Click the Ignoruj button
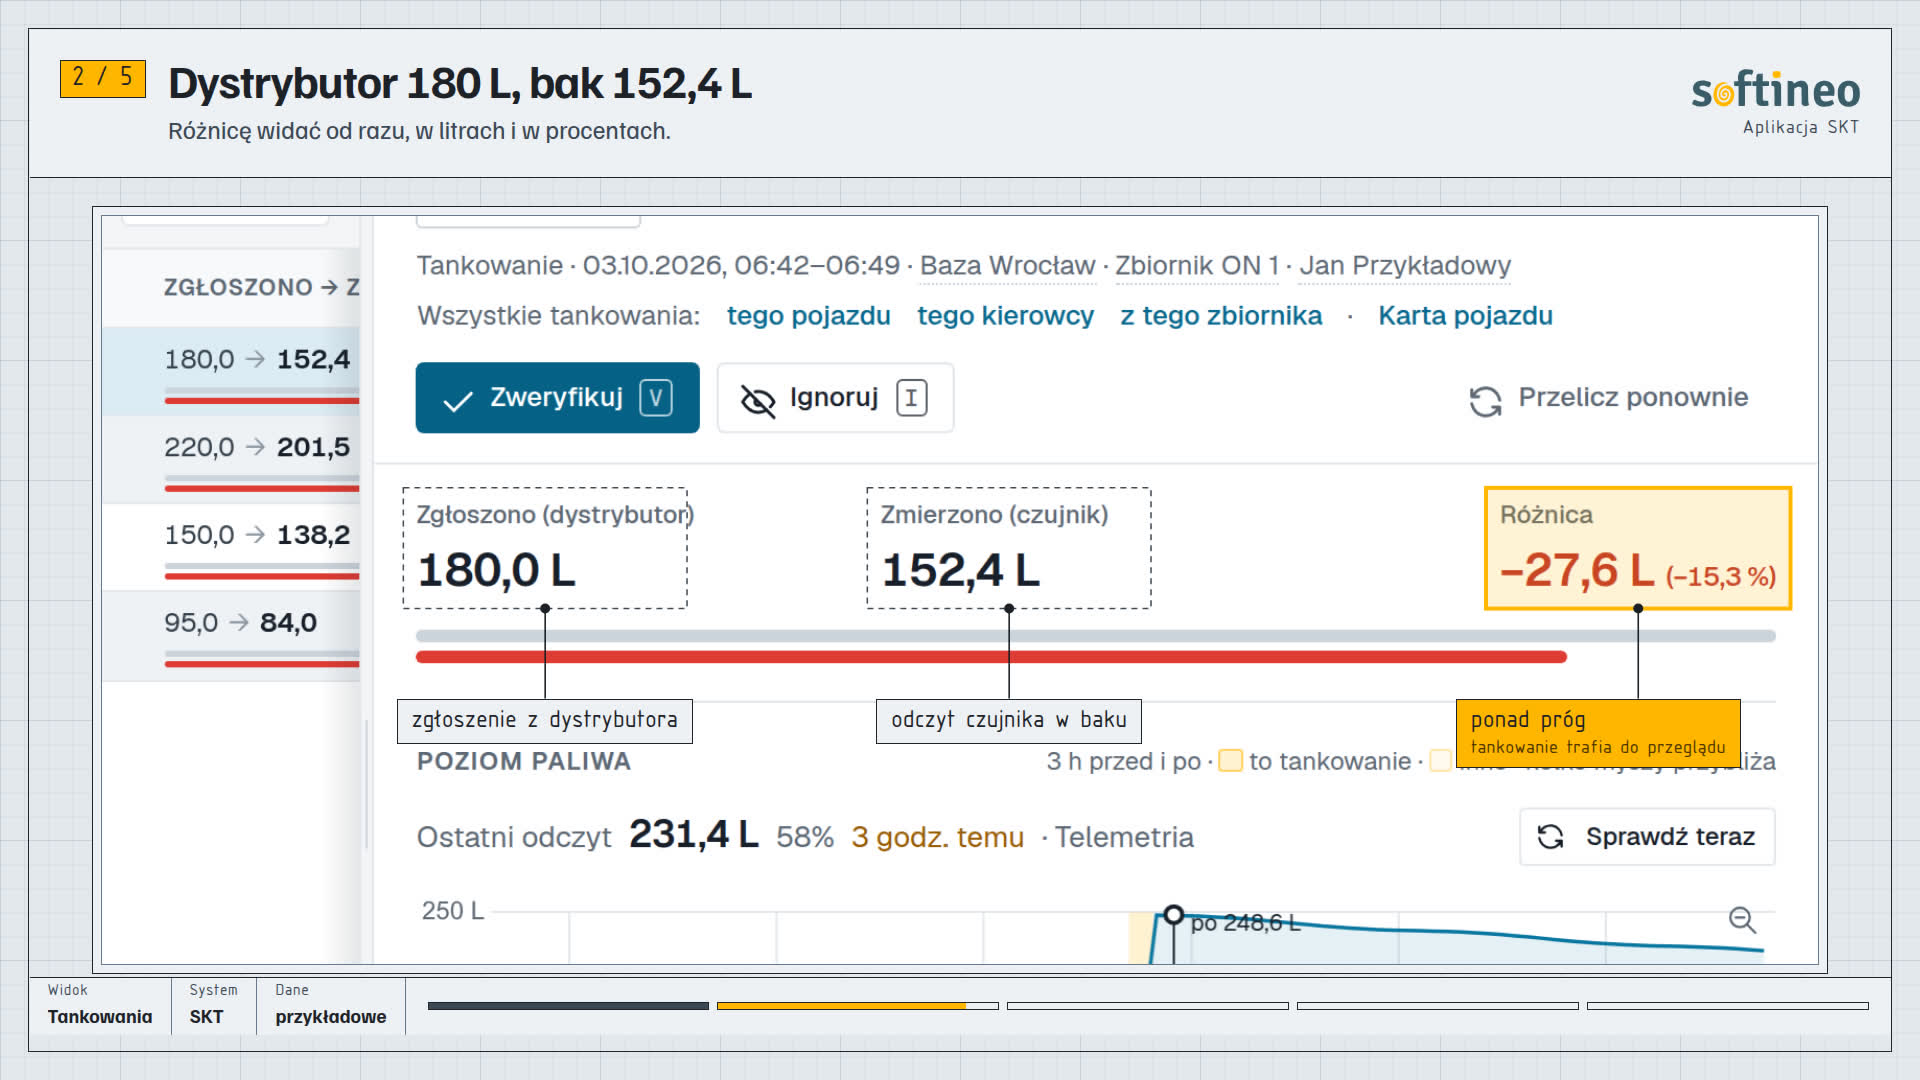This screenshot has height=1080, width=1920. pos(835,398)
